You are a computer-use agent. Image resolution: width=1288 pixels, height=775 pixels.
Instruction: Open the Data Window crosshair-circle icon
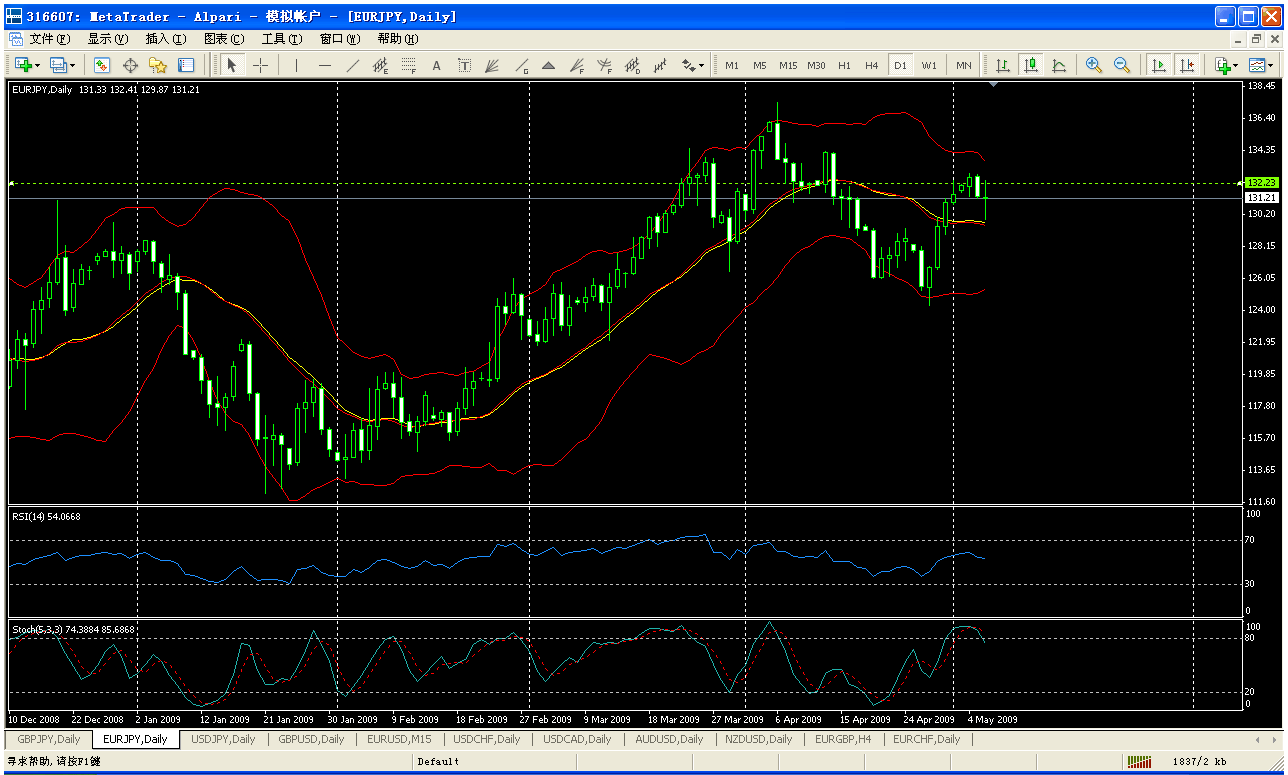pos(130,65)
